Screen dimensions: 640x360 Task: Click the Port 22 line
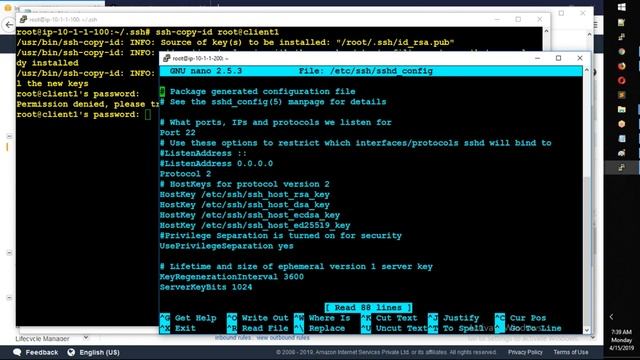tap(178, 133)
